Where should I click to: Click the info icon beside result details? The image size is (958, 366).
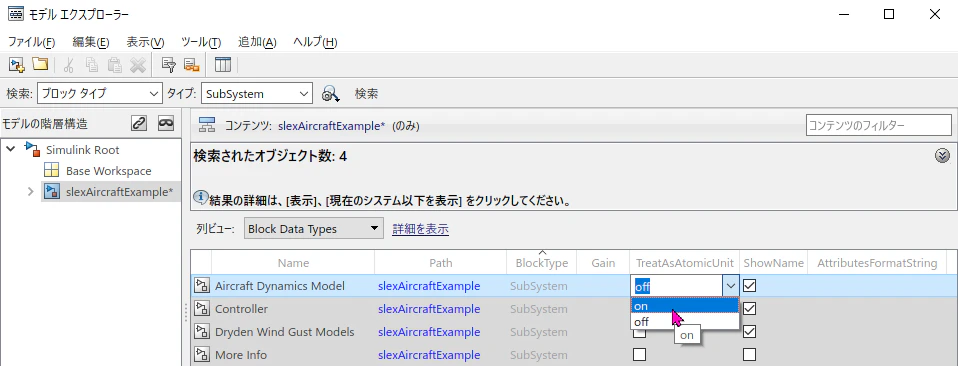click(200, 197)
